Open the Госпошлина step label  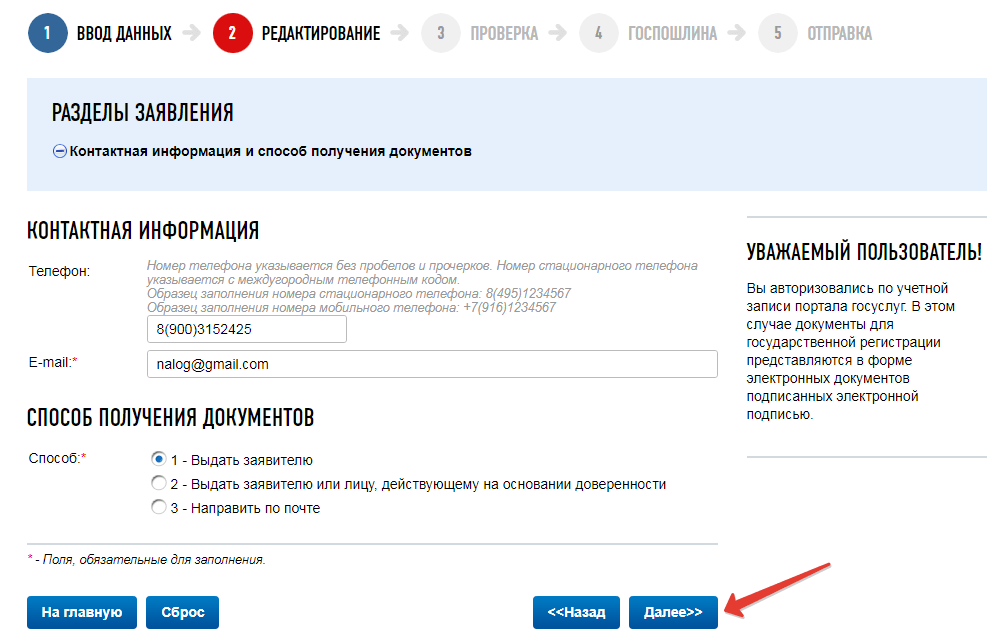[x=672, y=33]
